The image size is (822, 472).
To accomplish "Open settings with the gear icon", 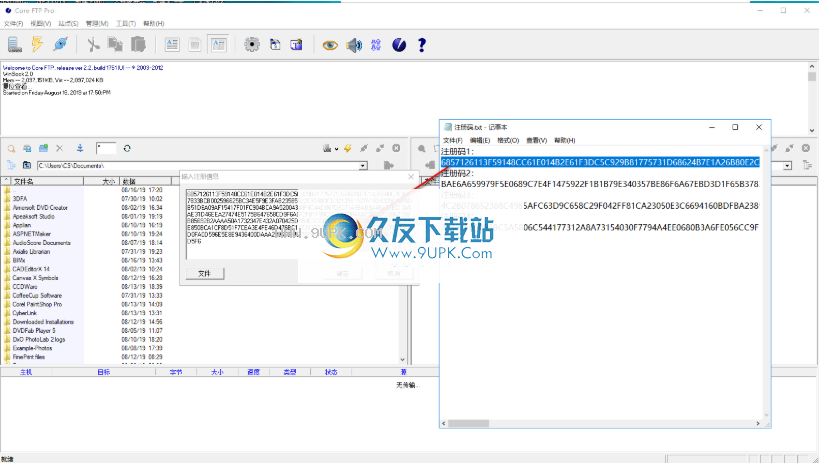I will [x=252, y=45].
